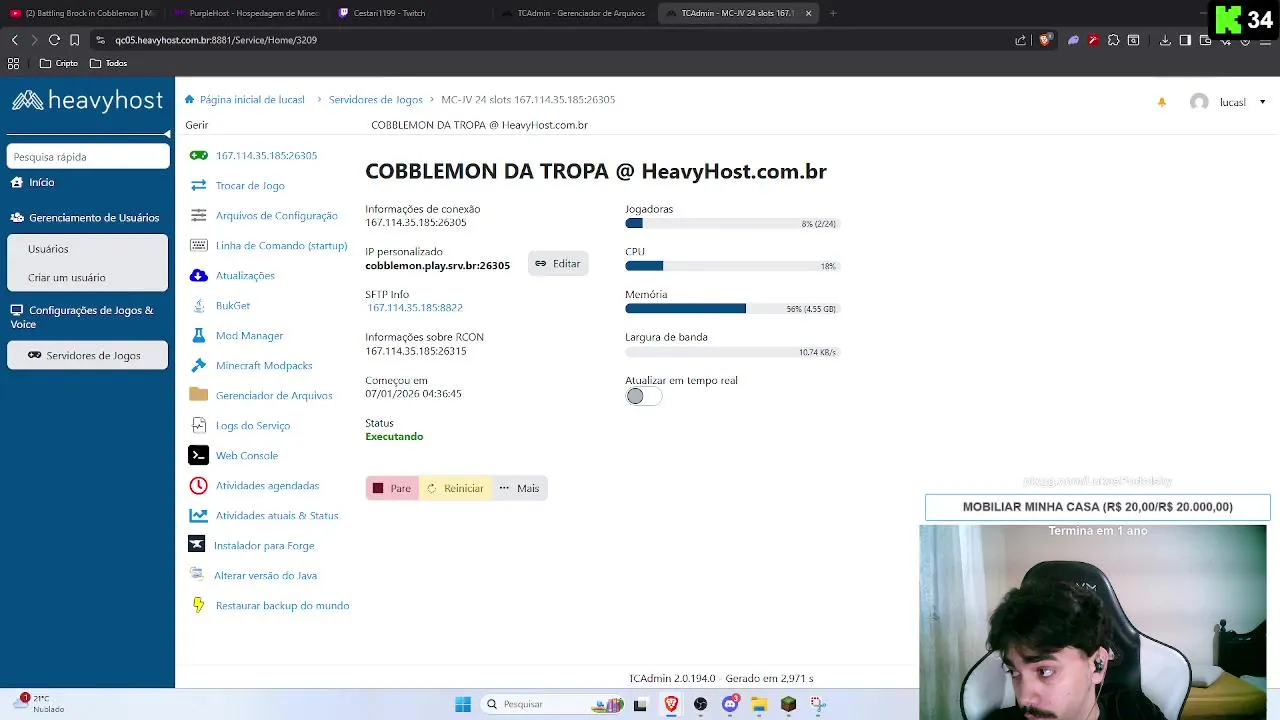Click the CPU usage progress bar
The height and width of the screenshot is (720, 1280).
click(732, 266)
